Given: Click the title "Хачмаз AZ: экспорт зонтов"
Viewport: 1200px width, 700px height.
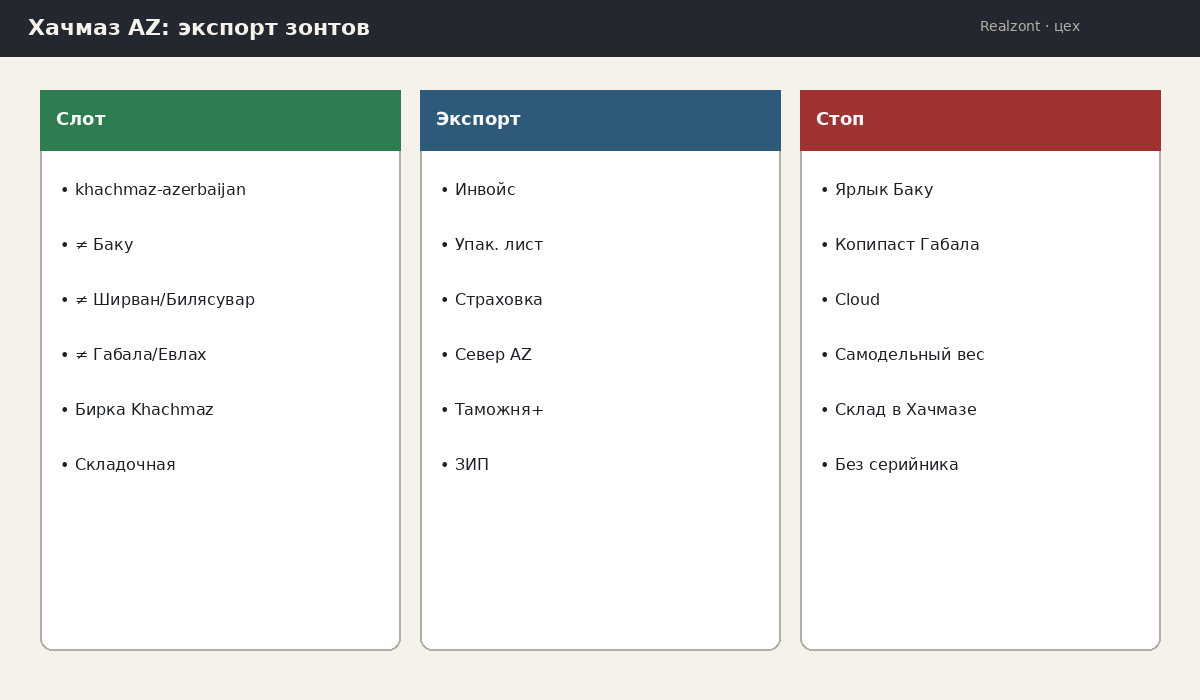Looking at the screenshot, I should coord(199,28).
